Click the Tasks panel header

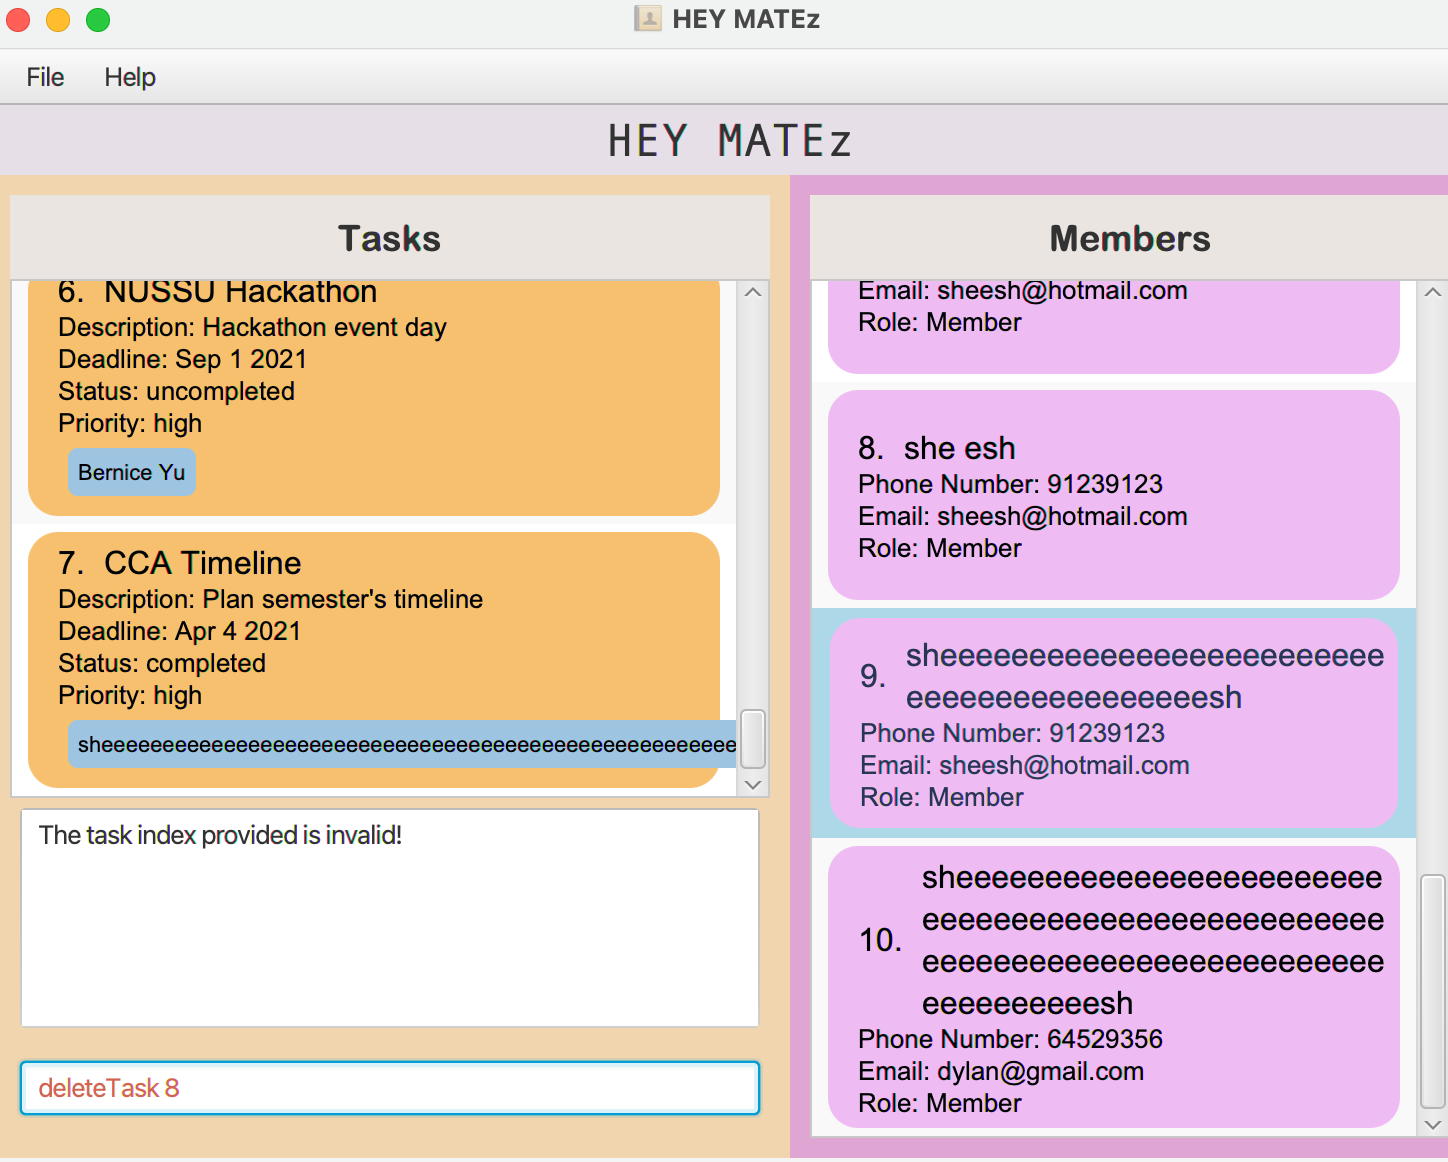click(390, 238)
